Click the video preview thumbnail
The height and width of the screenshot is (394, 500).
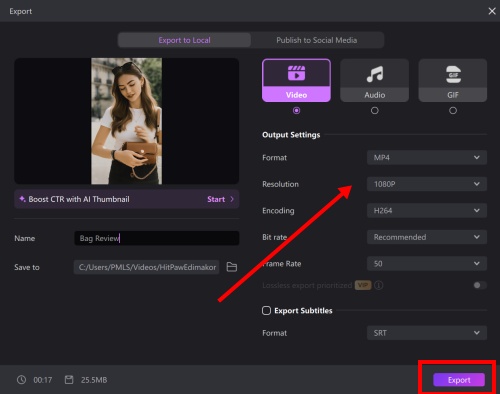tap(127, 121)
